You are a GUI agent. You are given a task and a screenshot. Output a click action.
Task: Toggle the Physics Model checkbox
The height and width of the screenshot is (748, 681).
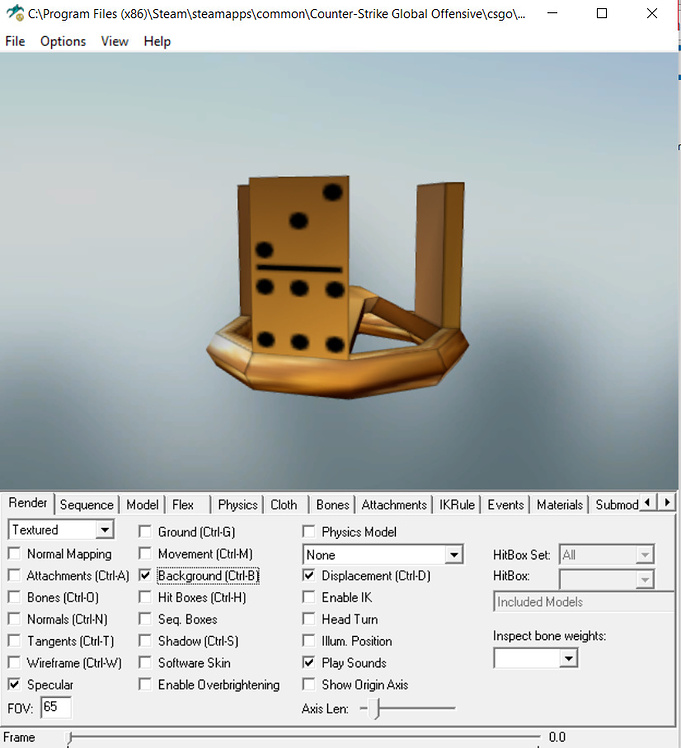[x=309, y=531]
